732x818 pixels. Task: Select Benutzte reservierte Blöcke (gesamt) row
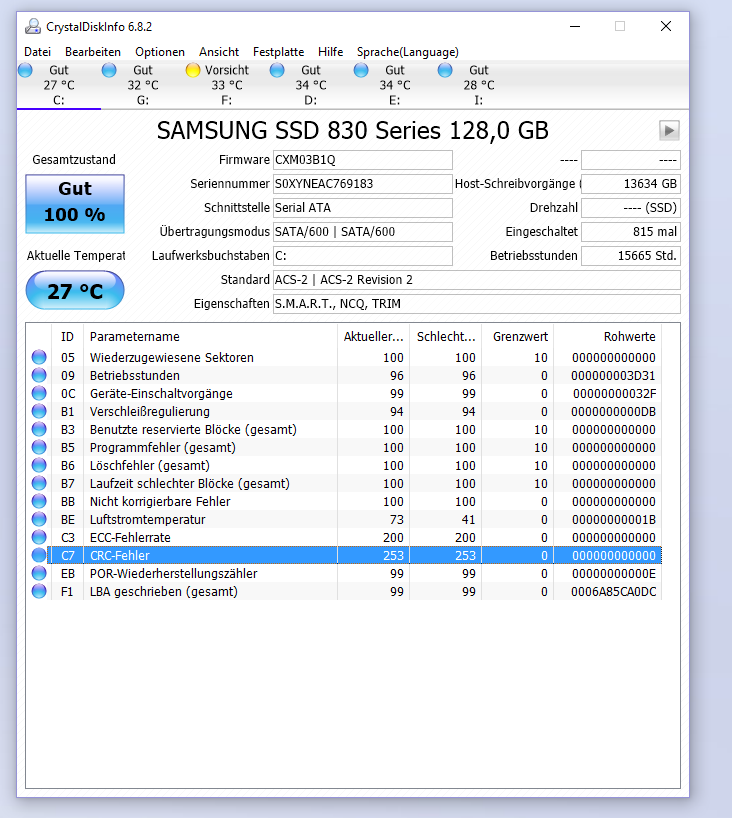[x=344, y=429]
